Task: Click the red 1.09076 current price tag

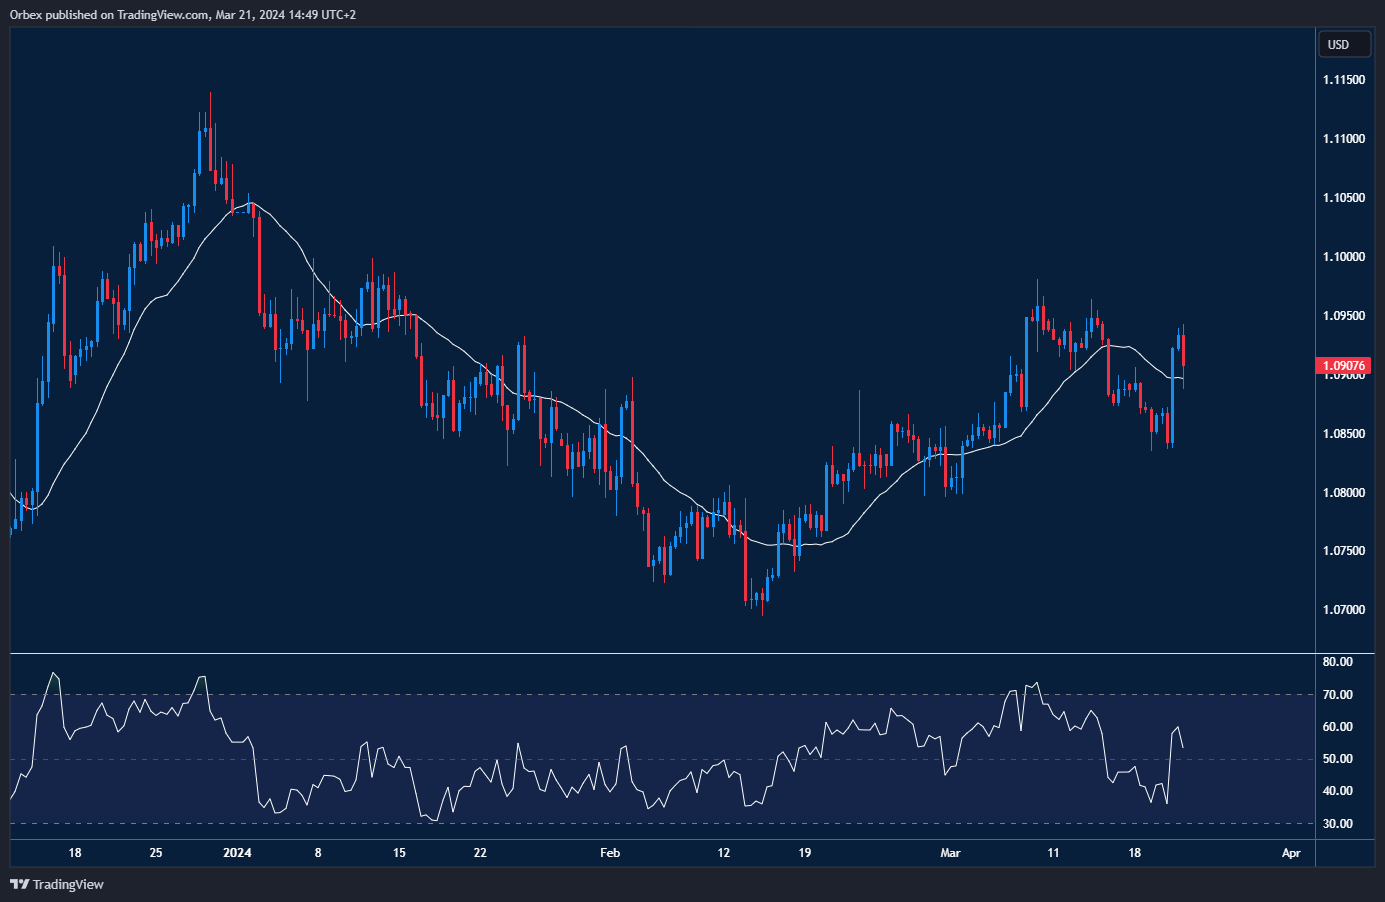Action: (1344, 366)
